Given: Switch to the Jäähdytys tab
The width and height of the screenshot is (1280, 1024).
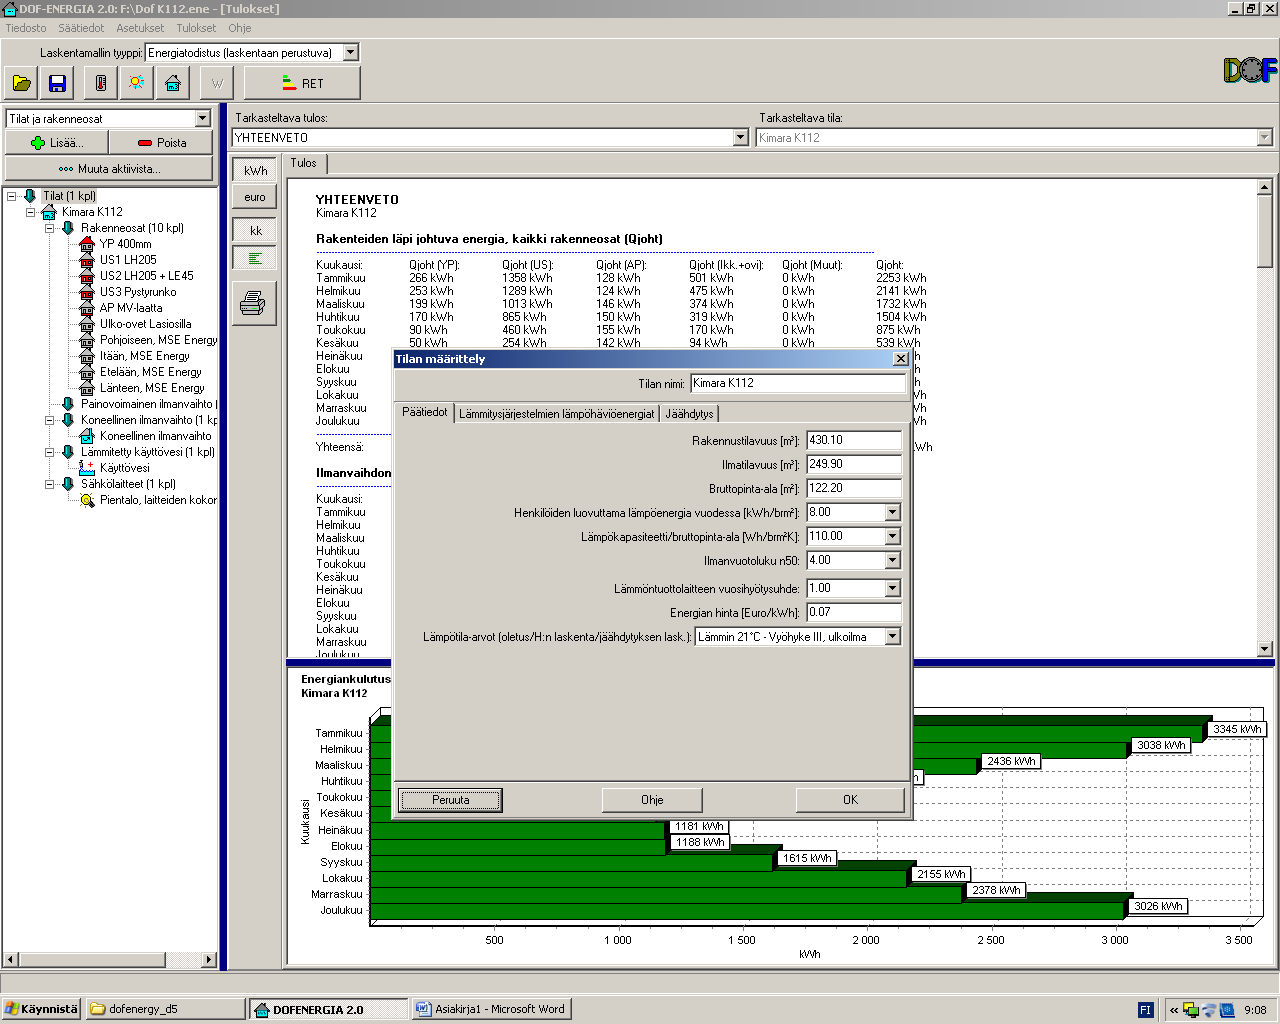Looking at the screenshot, I should (689, 414).
